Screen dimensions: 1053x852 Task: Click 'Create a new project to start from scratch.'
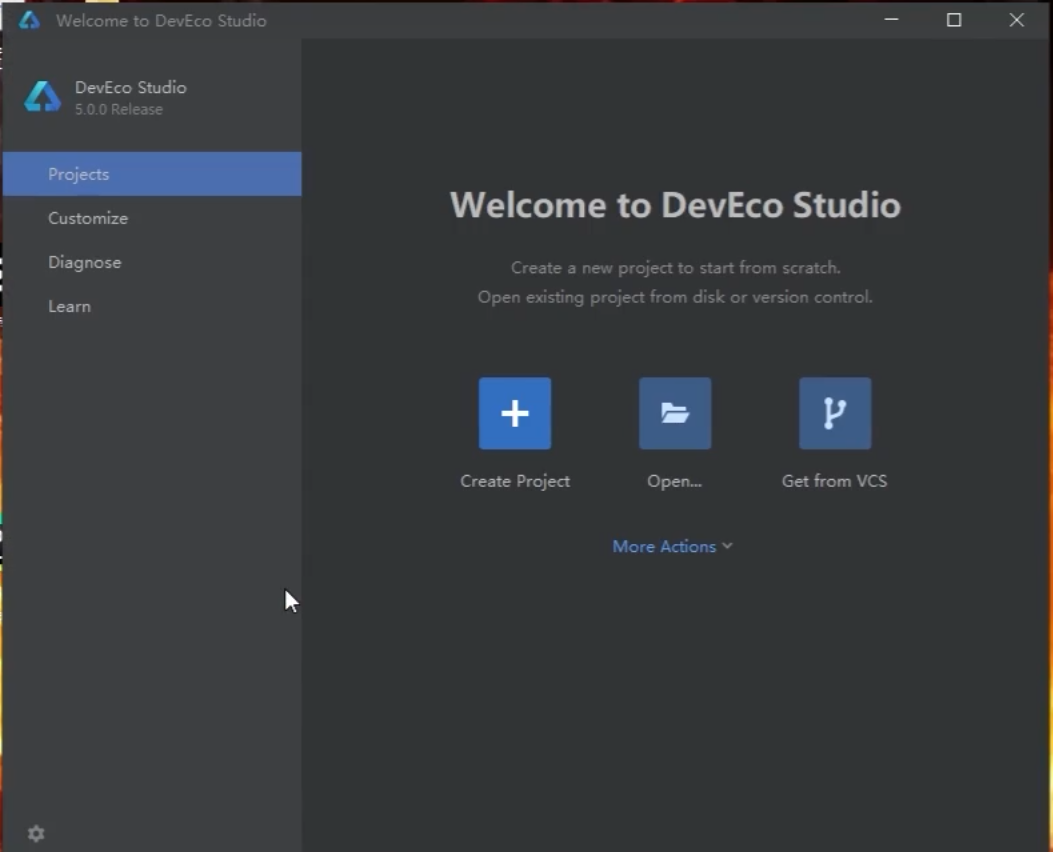click(x=675, y=268)
